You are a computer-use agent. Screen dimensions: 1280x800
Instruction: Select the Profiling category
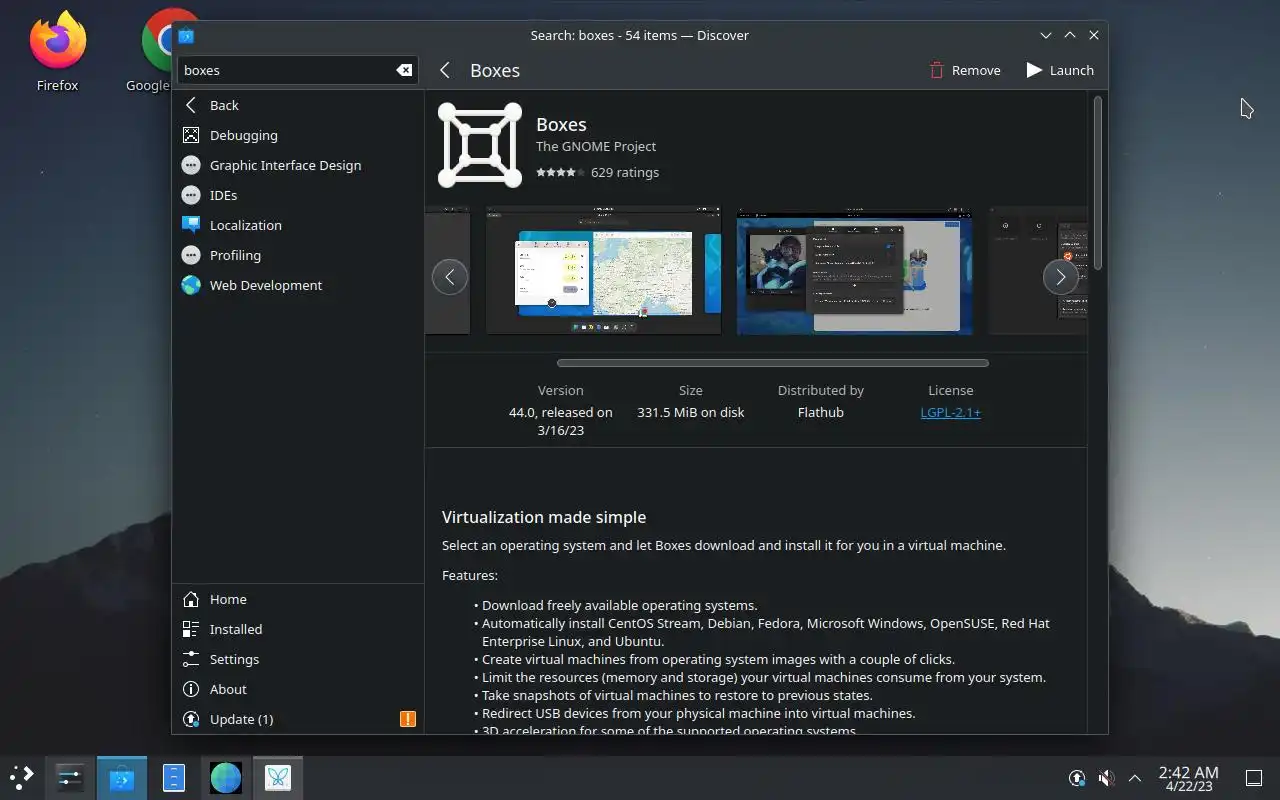[x=298, y=255]
